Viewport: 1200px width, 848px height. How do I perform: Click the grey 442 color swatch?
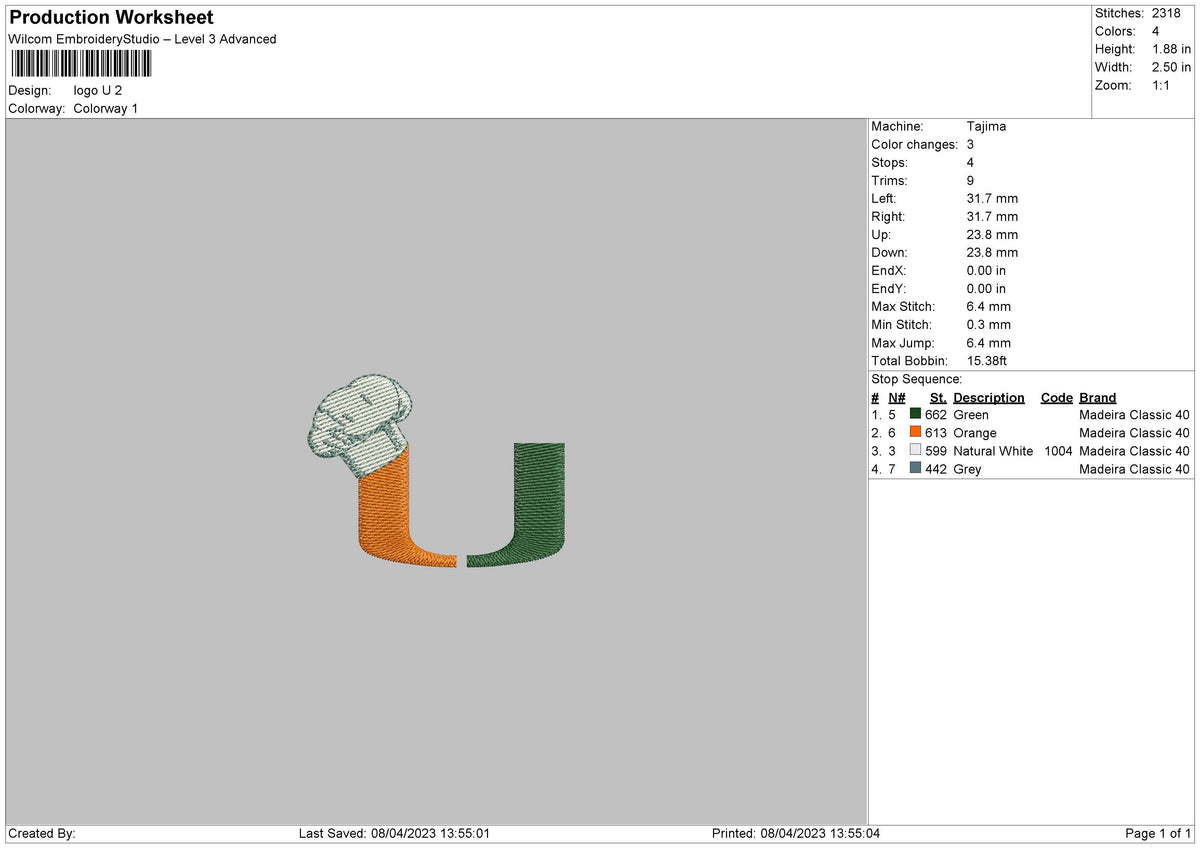915,468
